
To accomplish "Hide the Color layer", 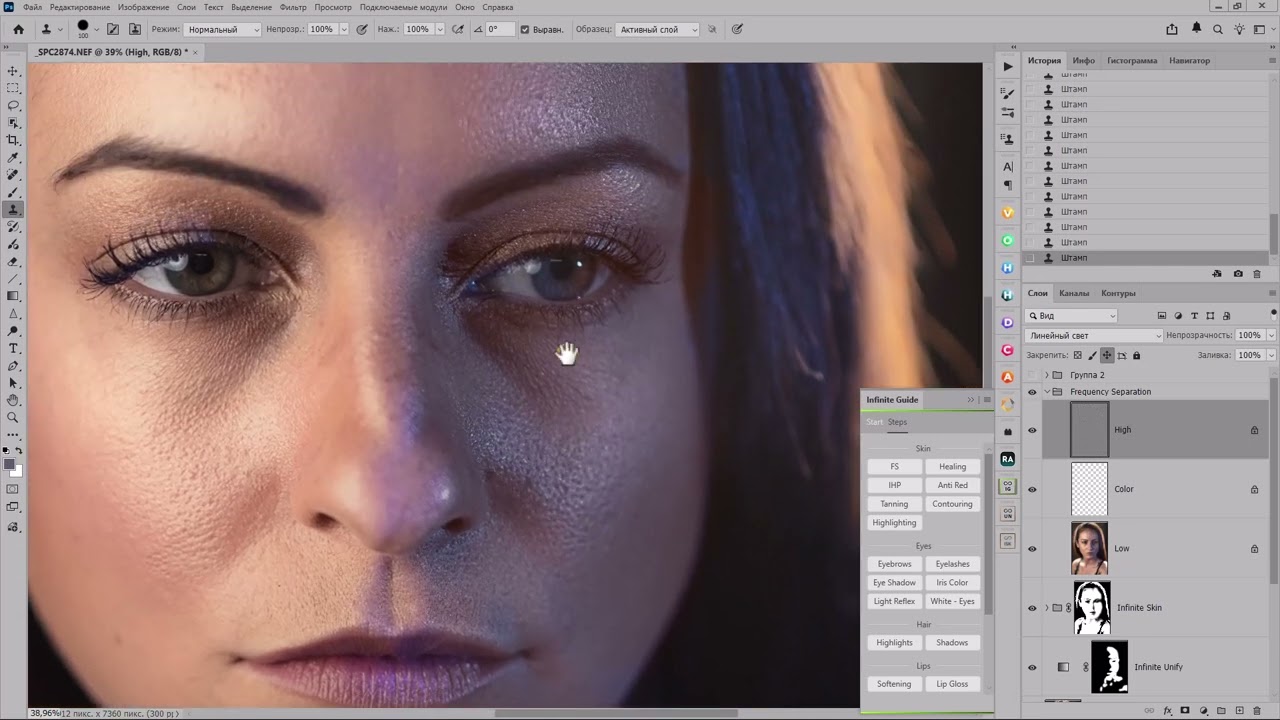I will point(1032,489).
